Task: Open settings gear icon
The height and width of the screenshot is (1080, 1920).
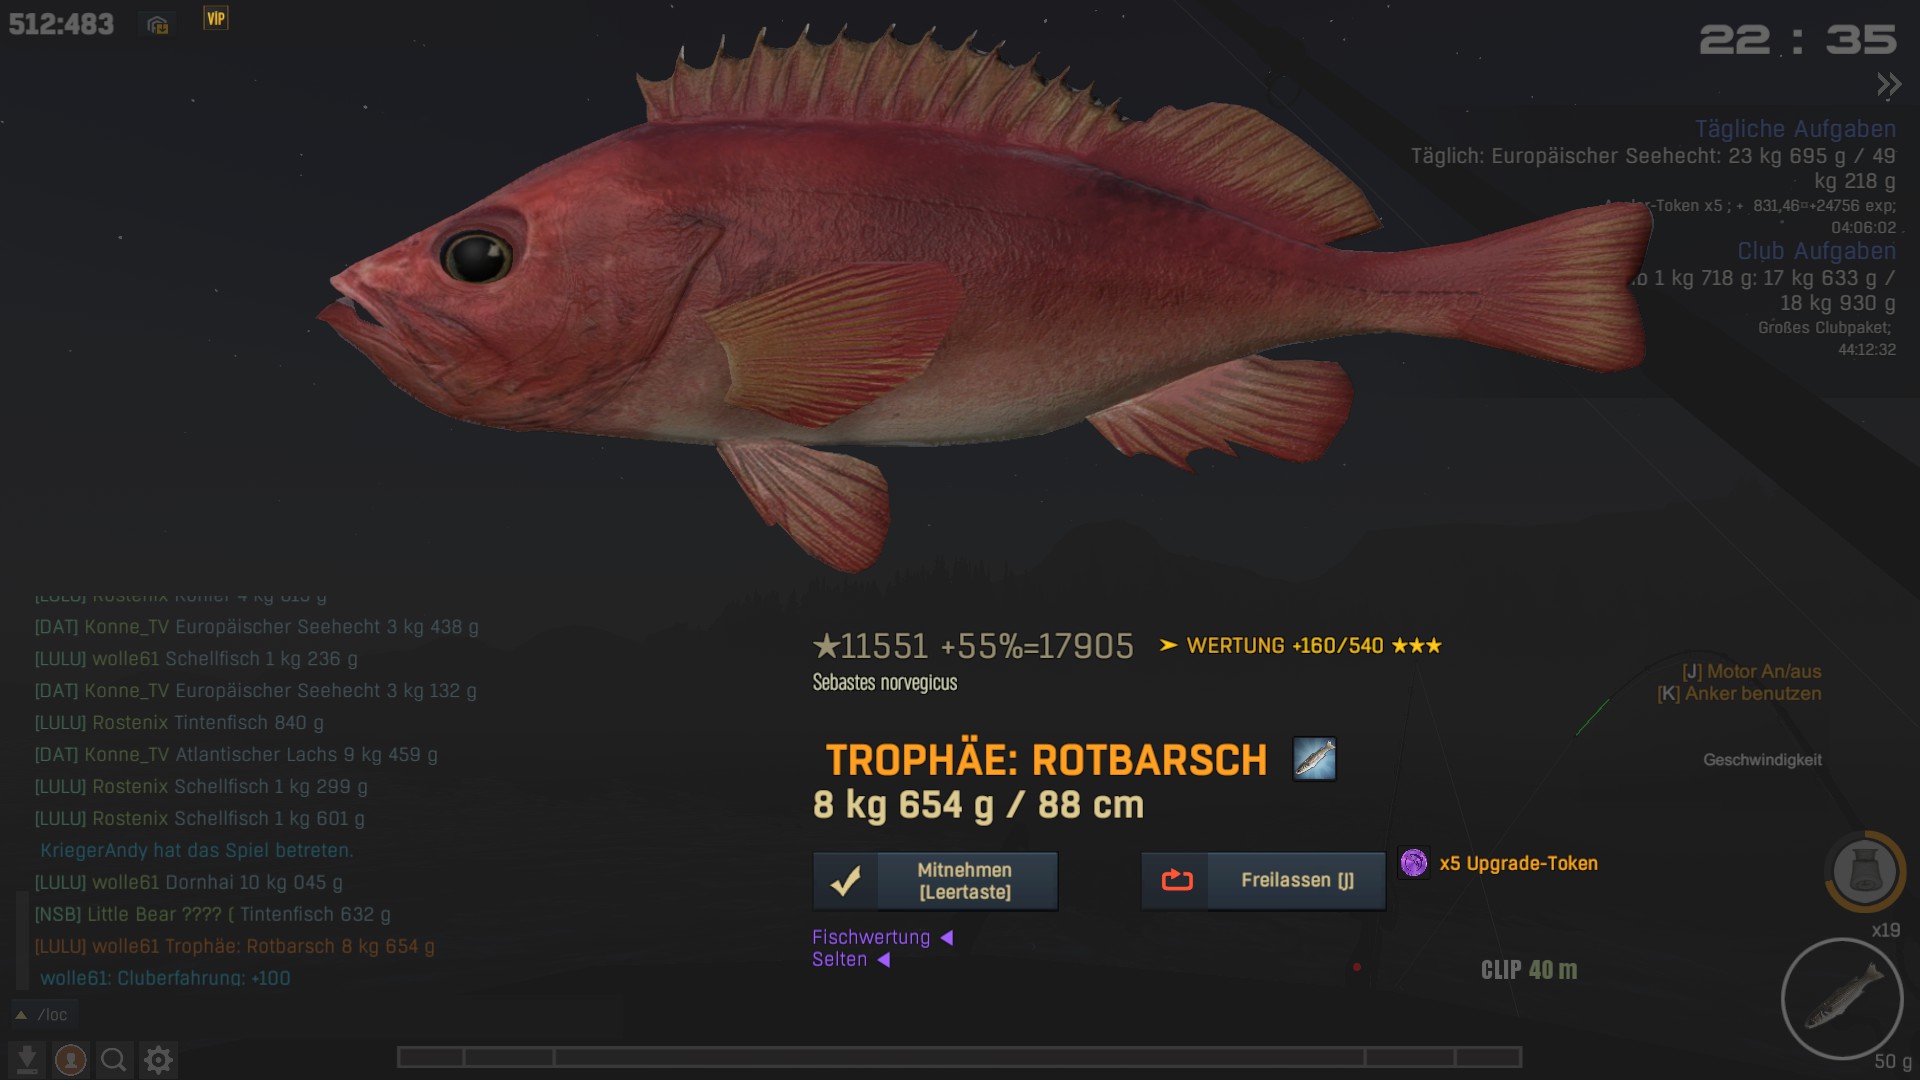Action: 158,1059
